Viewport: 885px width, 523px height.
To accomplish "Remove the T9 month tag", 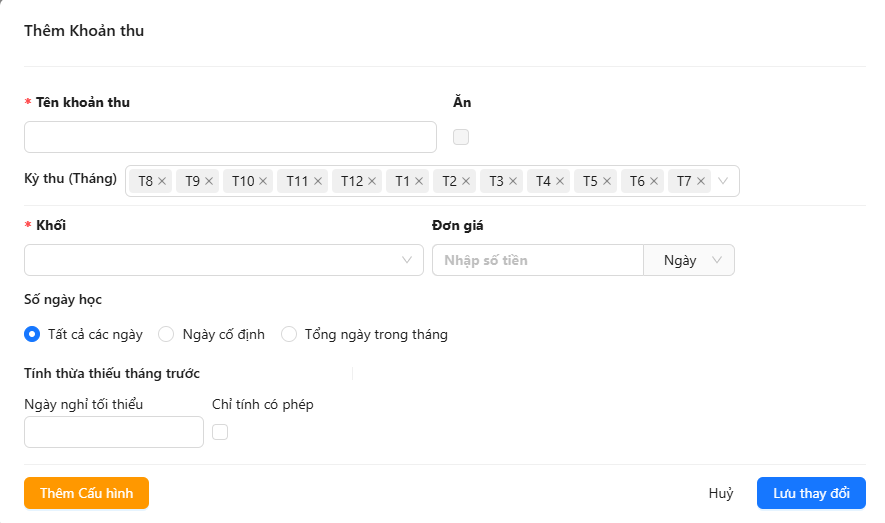I will (210, 181).
